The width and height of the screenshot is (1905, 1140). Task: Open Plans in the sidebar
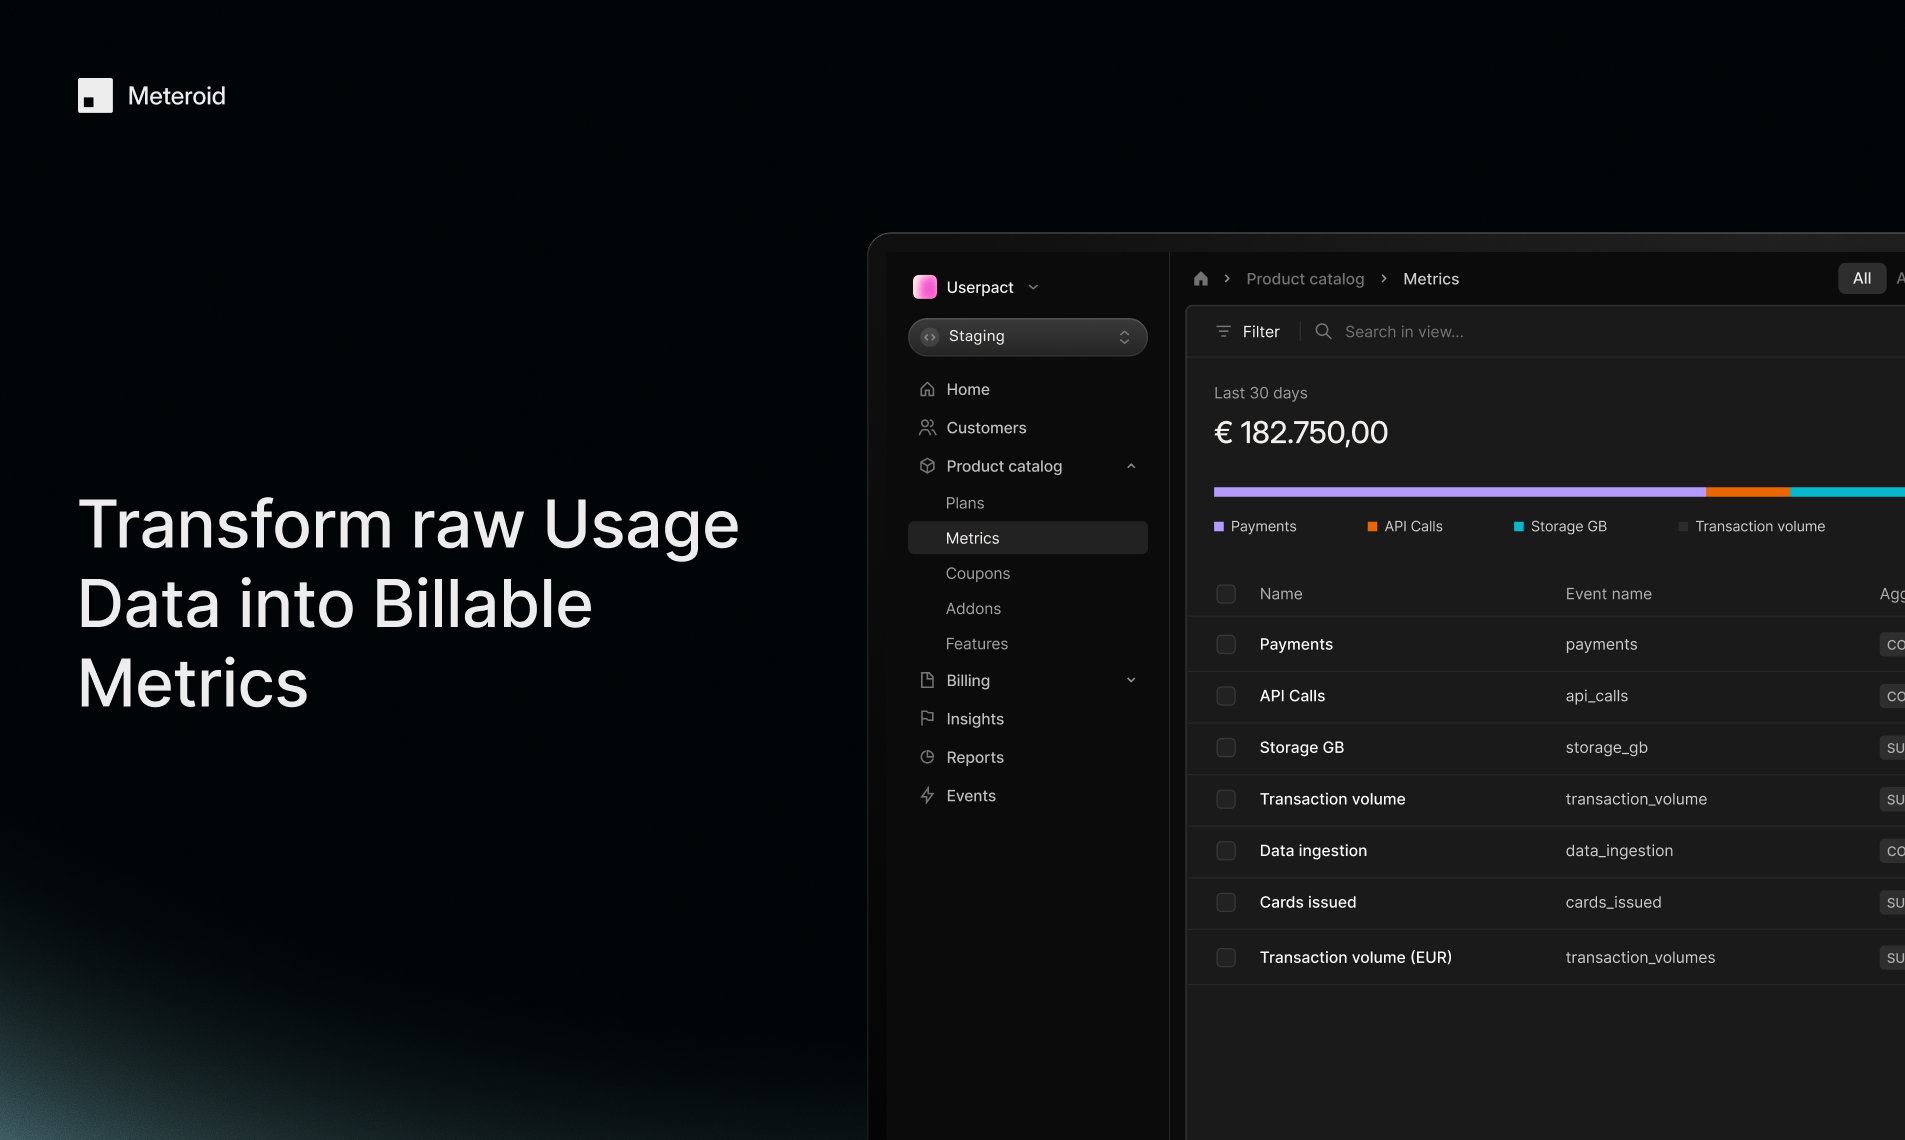click(965, 503)
